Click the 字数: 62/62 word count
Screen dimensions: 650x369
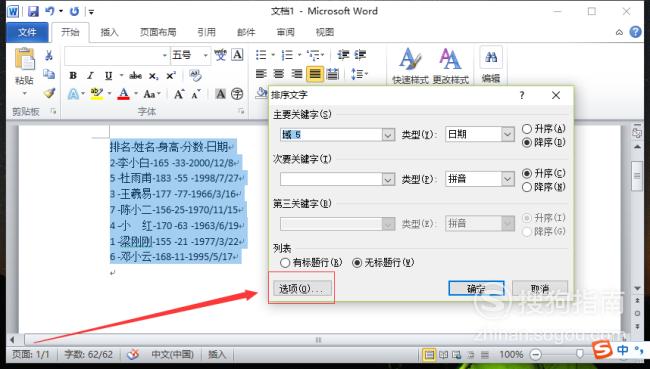[88, 355]
